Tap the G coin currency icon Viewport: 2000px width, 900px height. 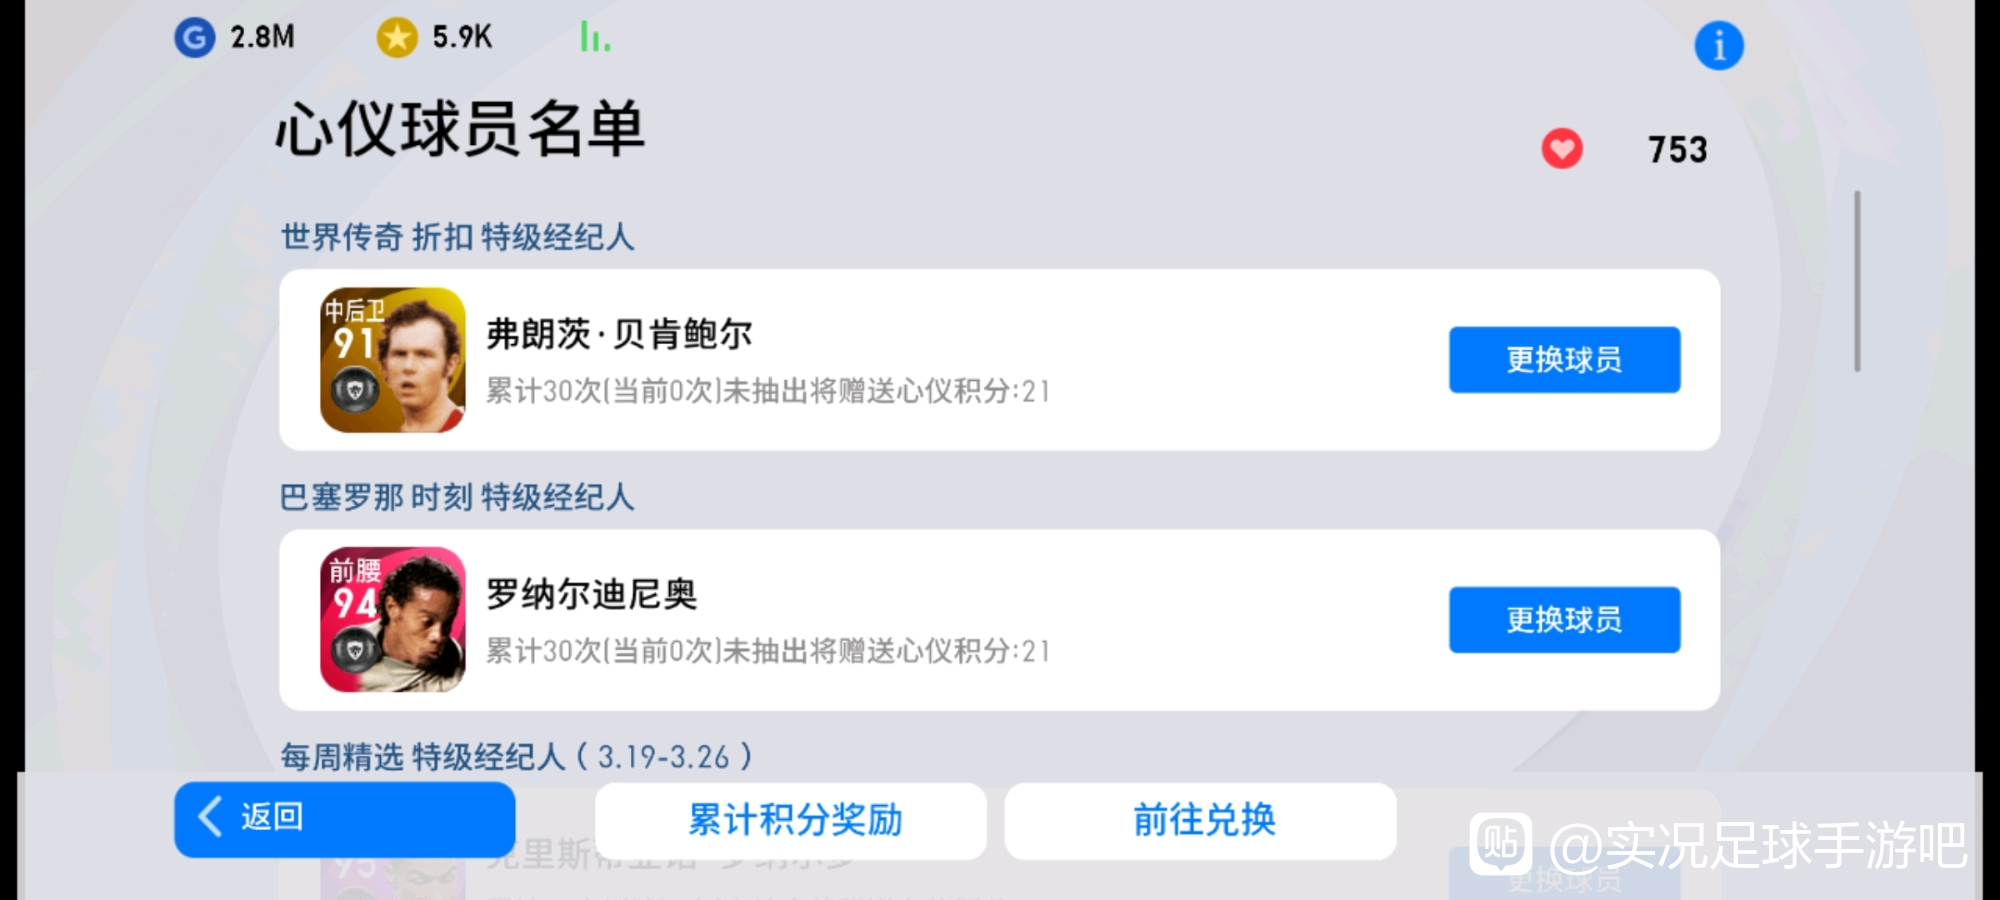tap(194, 38)
